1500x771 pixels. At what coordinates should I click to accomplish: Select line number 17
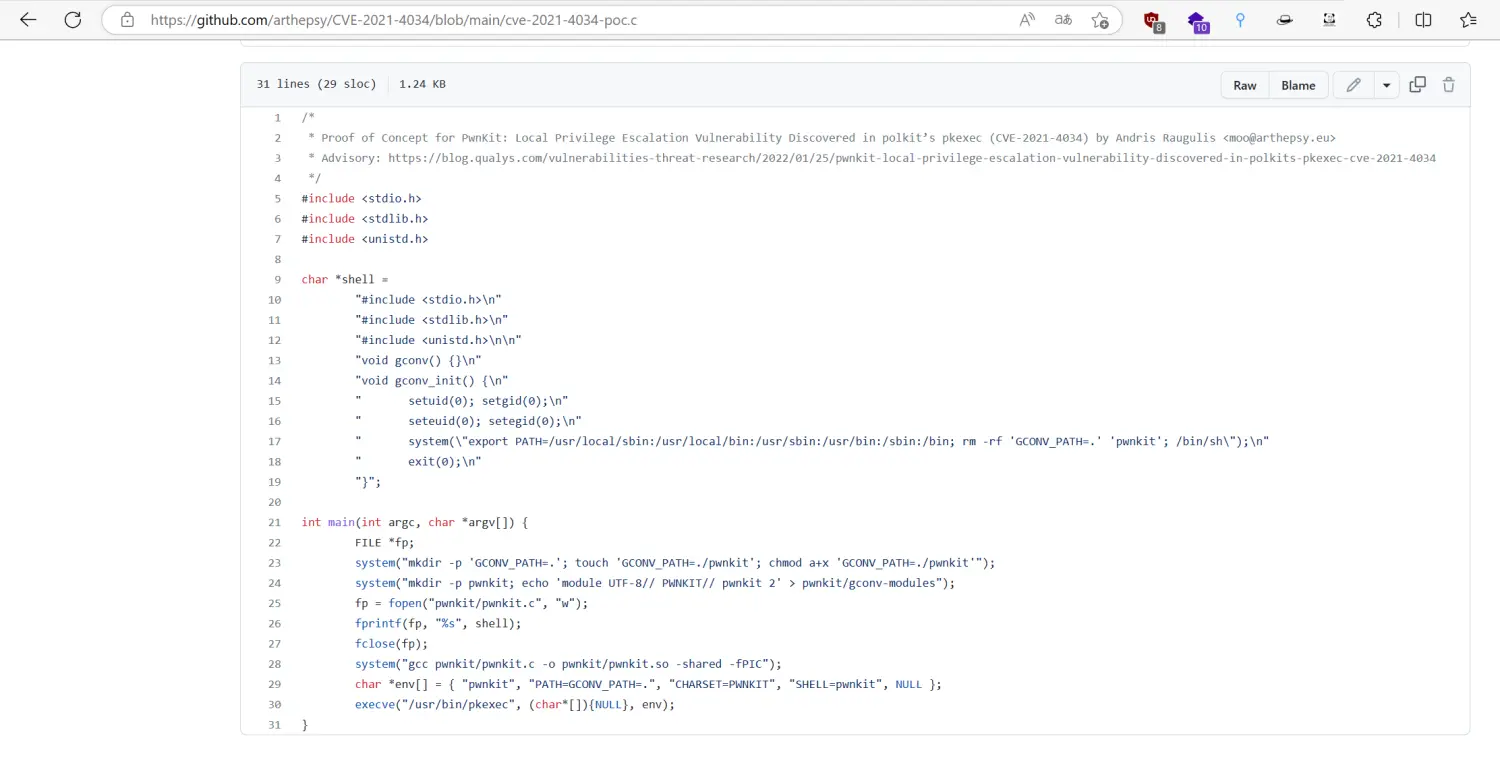point(275,441)
